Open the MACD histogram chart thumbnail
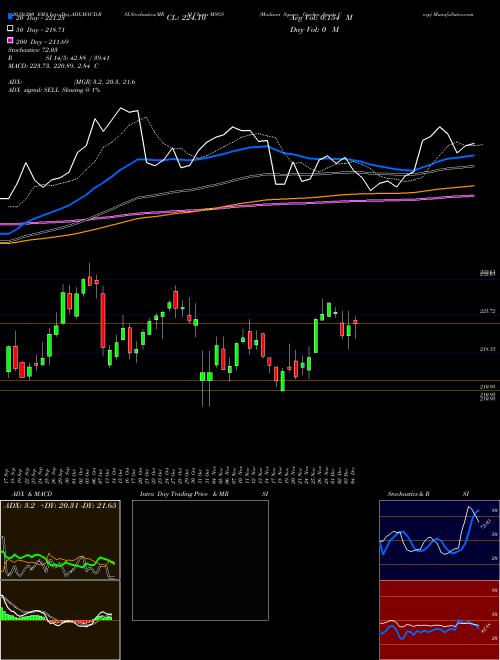Screen dimensions: 500x660 (x=60, y=620)
